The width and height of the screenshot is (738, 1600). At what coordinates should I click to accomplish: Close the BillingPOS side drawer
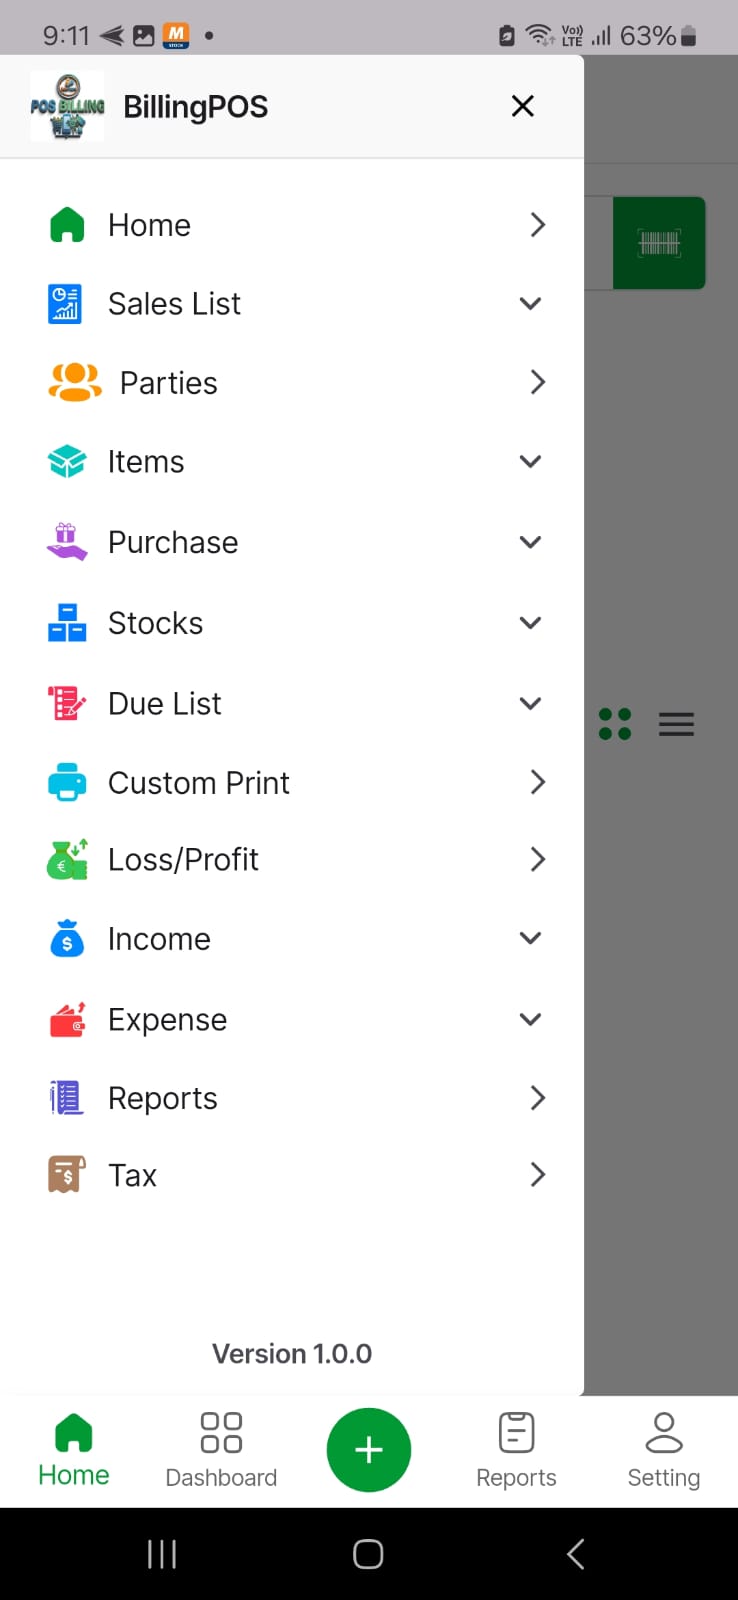point(523,106)
